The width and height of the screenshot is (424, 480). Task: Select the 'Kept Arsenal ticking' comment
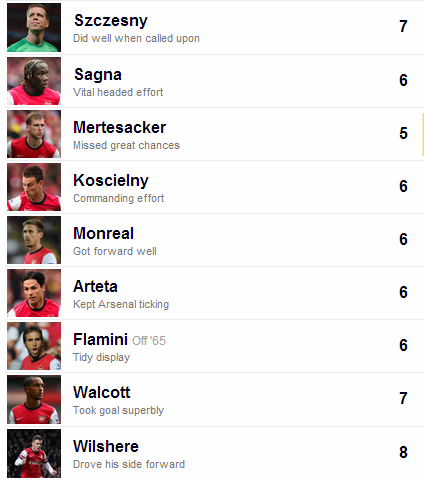tap(121, 304)
